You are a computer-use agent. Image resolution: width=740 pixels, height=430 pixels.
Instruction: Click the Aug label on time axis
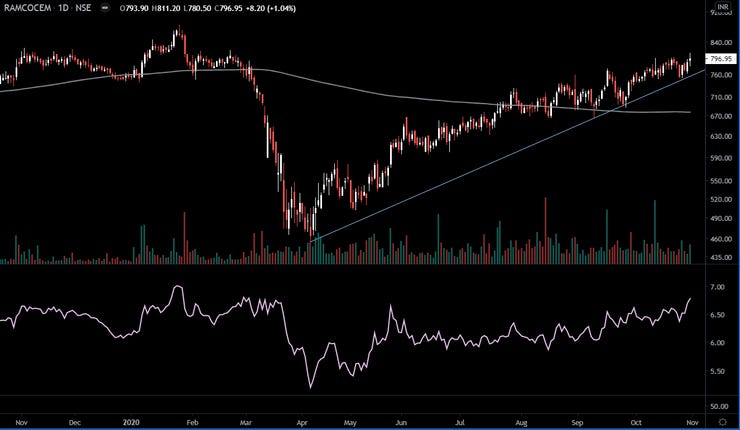(521, 422)
